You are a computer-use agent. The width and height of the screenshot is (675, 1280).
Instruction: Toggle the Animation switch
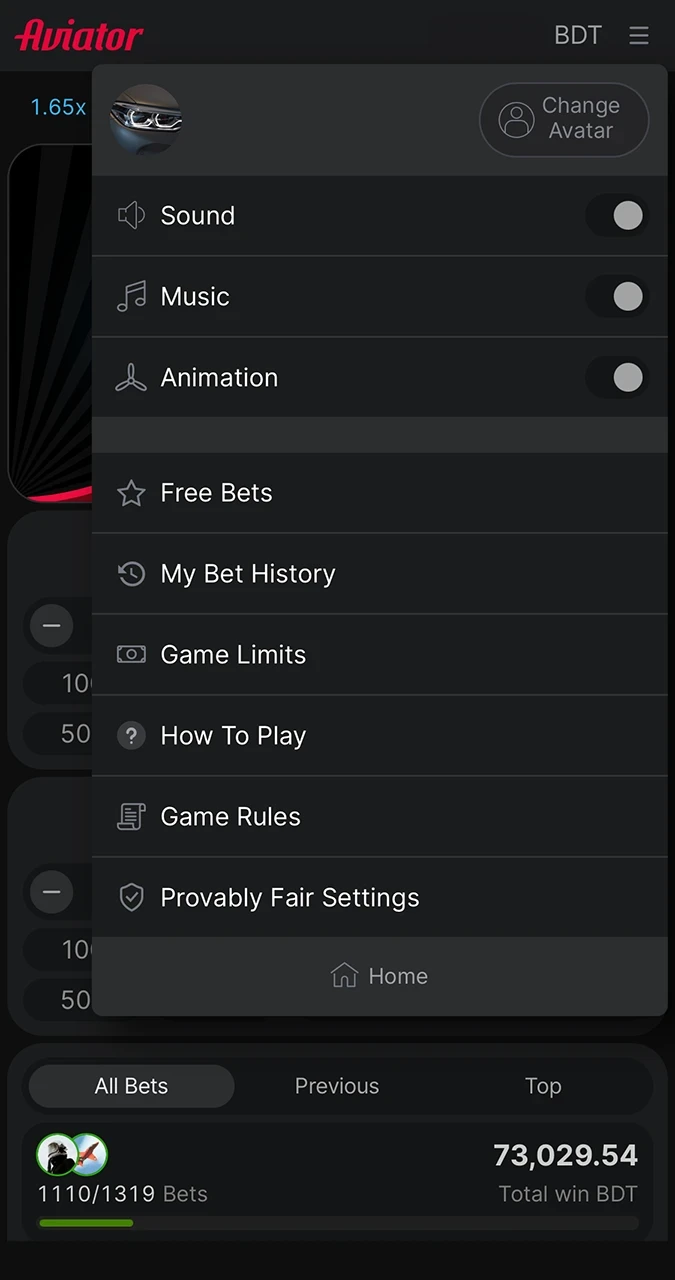coord(617,377)
